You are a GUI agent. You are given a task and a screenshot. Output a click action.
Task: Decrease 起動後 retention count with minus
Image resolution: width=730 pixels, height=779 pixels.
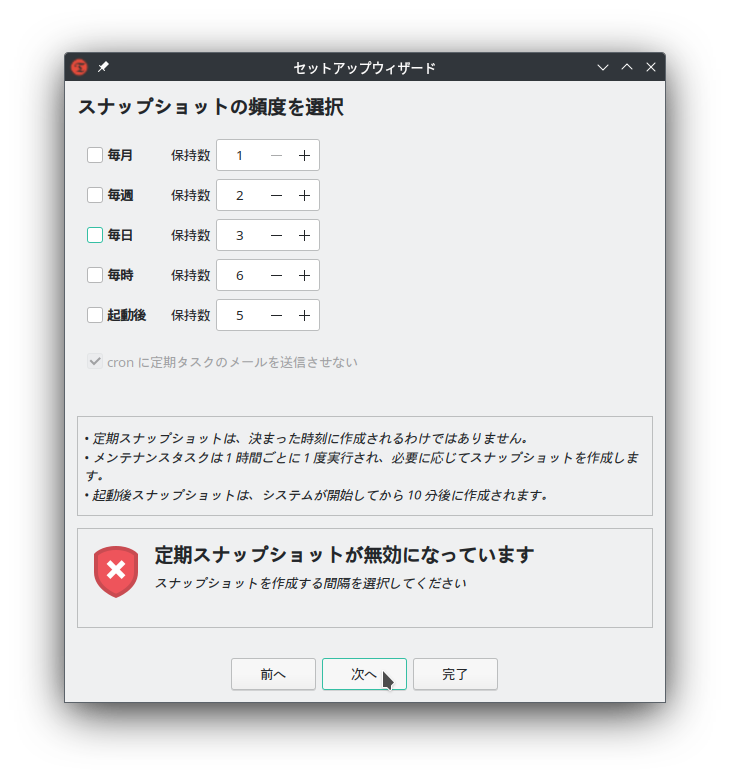point(276,315)
